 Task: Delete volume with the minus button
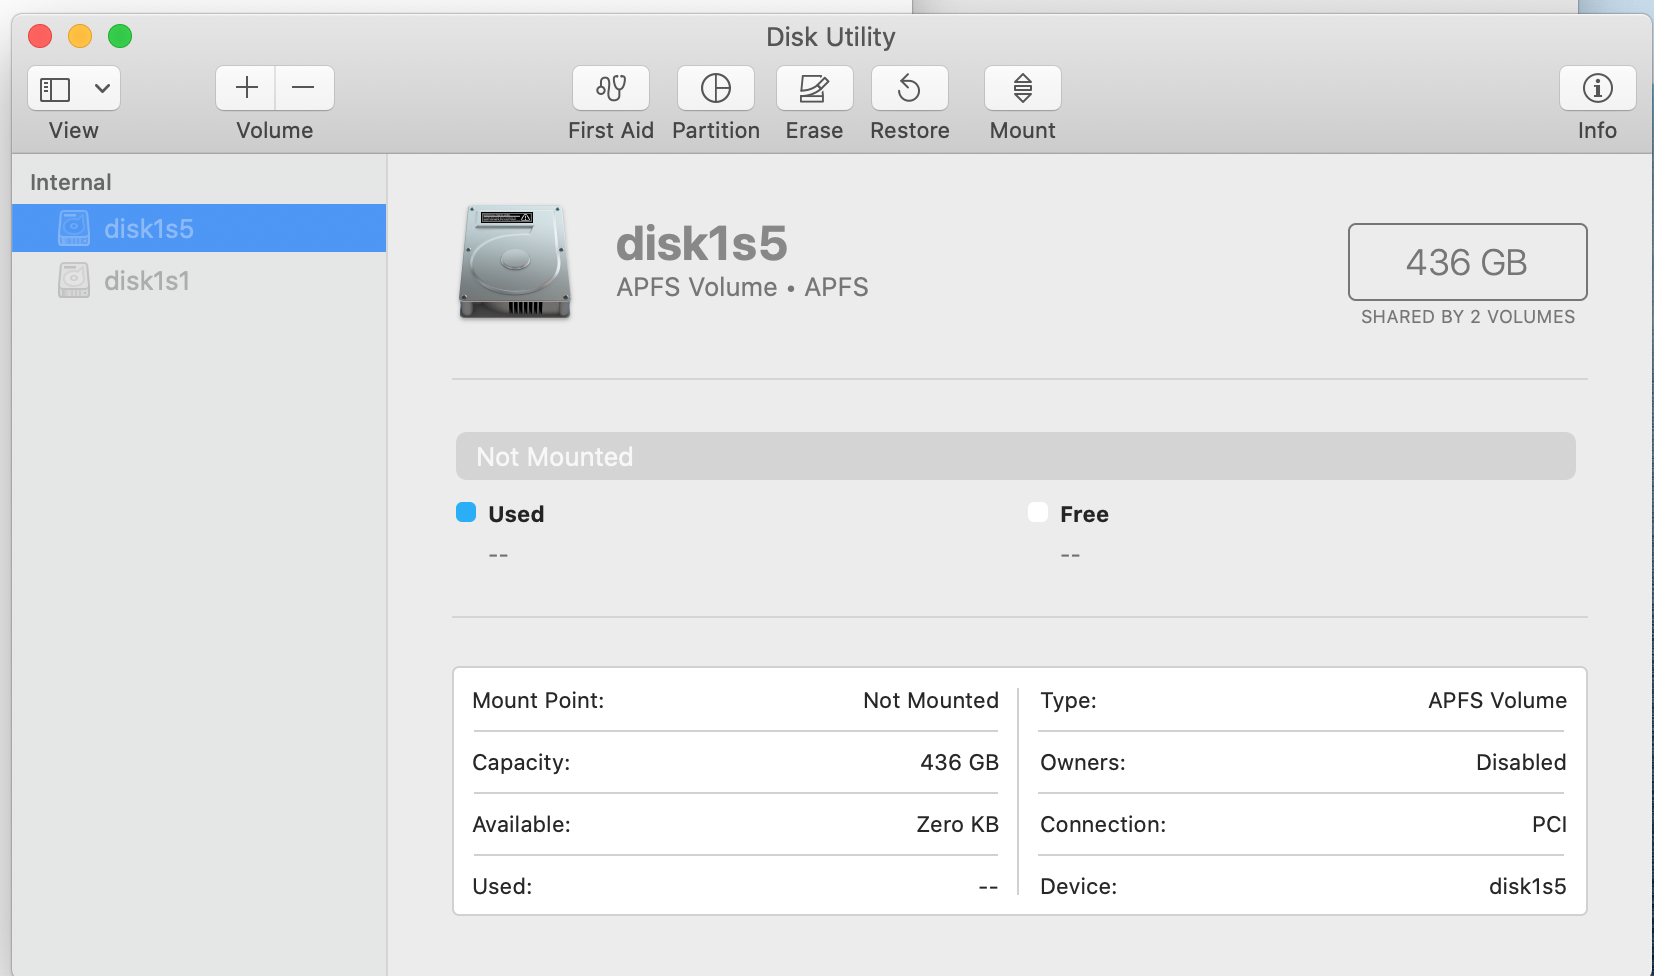[304, 88]
